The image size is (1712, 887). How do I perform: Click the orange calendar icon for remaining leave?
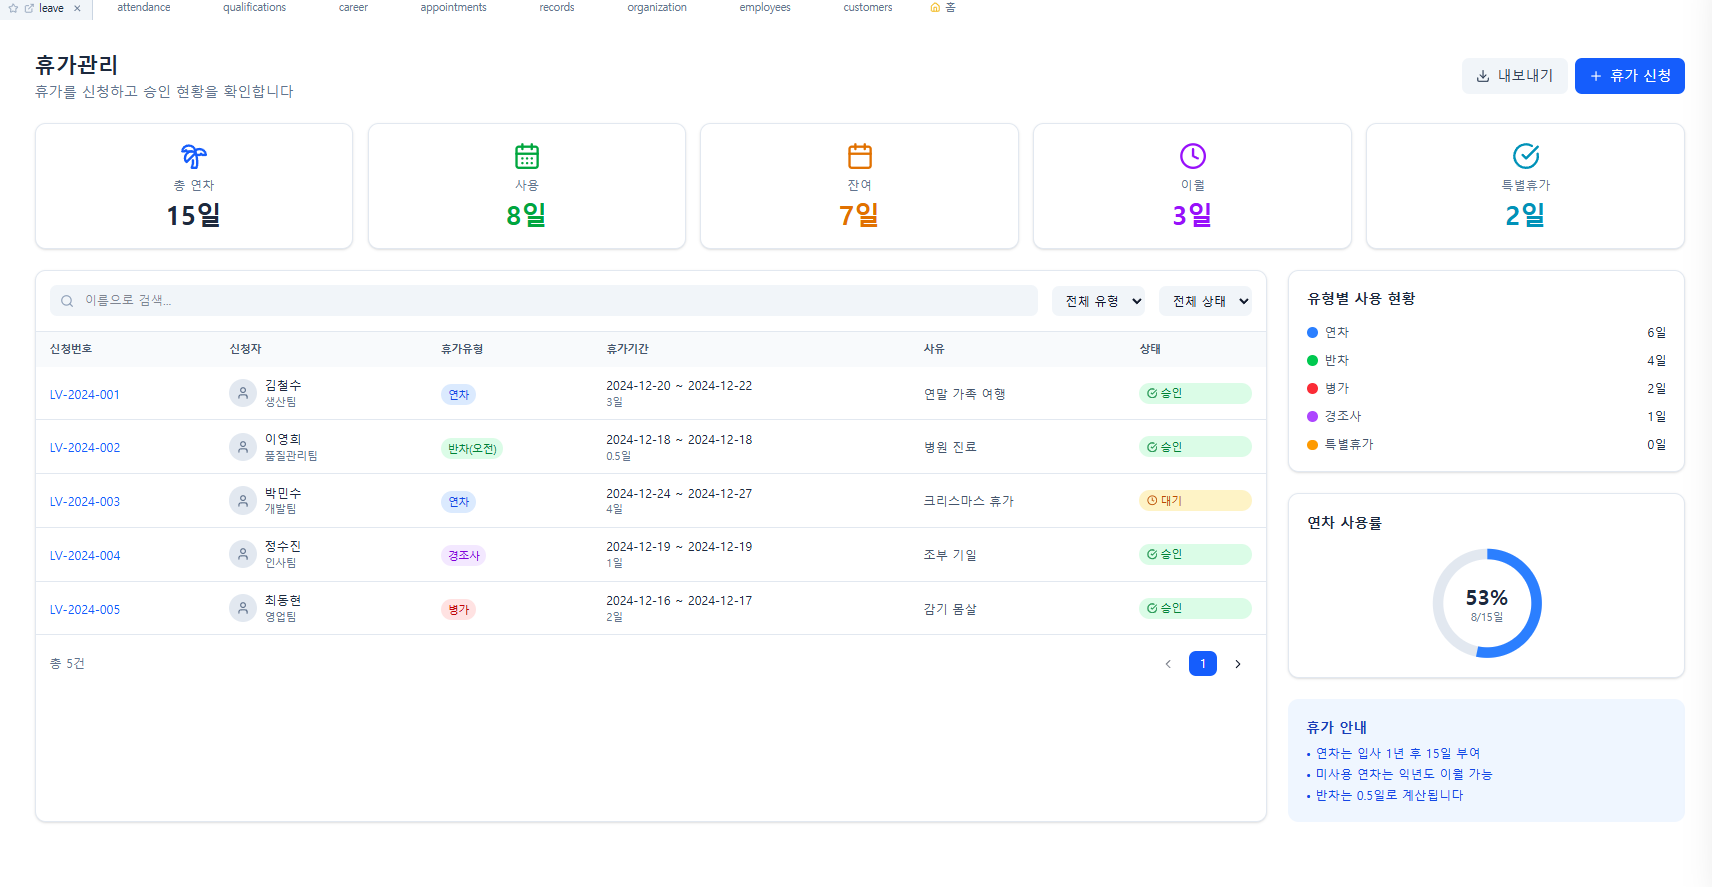click(x=860, y=156)
